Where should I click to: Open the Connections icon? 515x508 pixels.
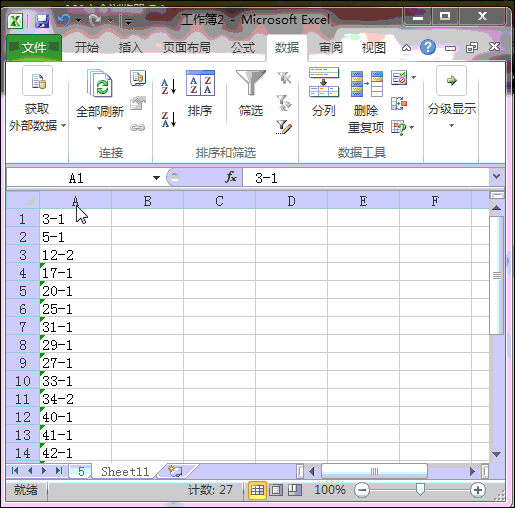(x=138, y=78)
